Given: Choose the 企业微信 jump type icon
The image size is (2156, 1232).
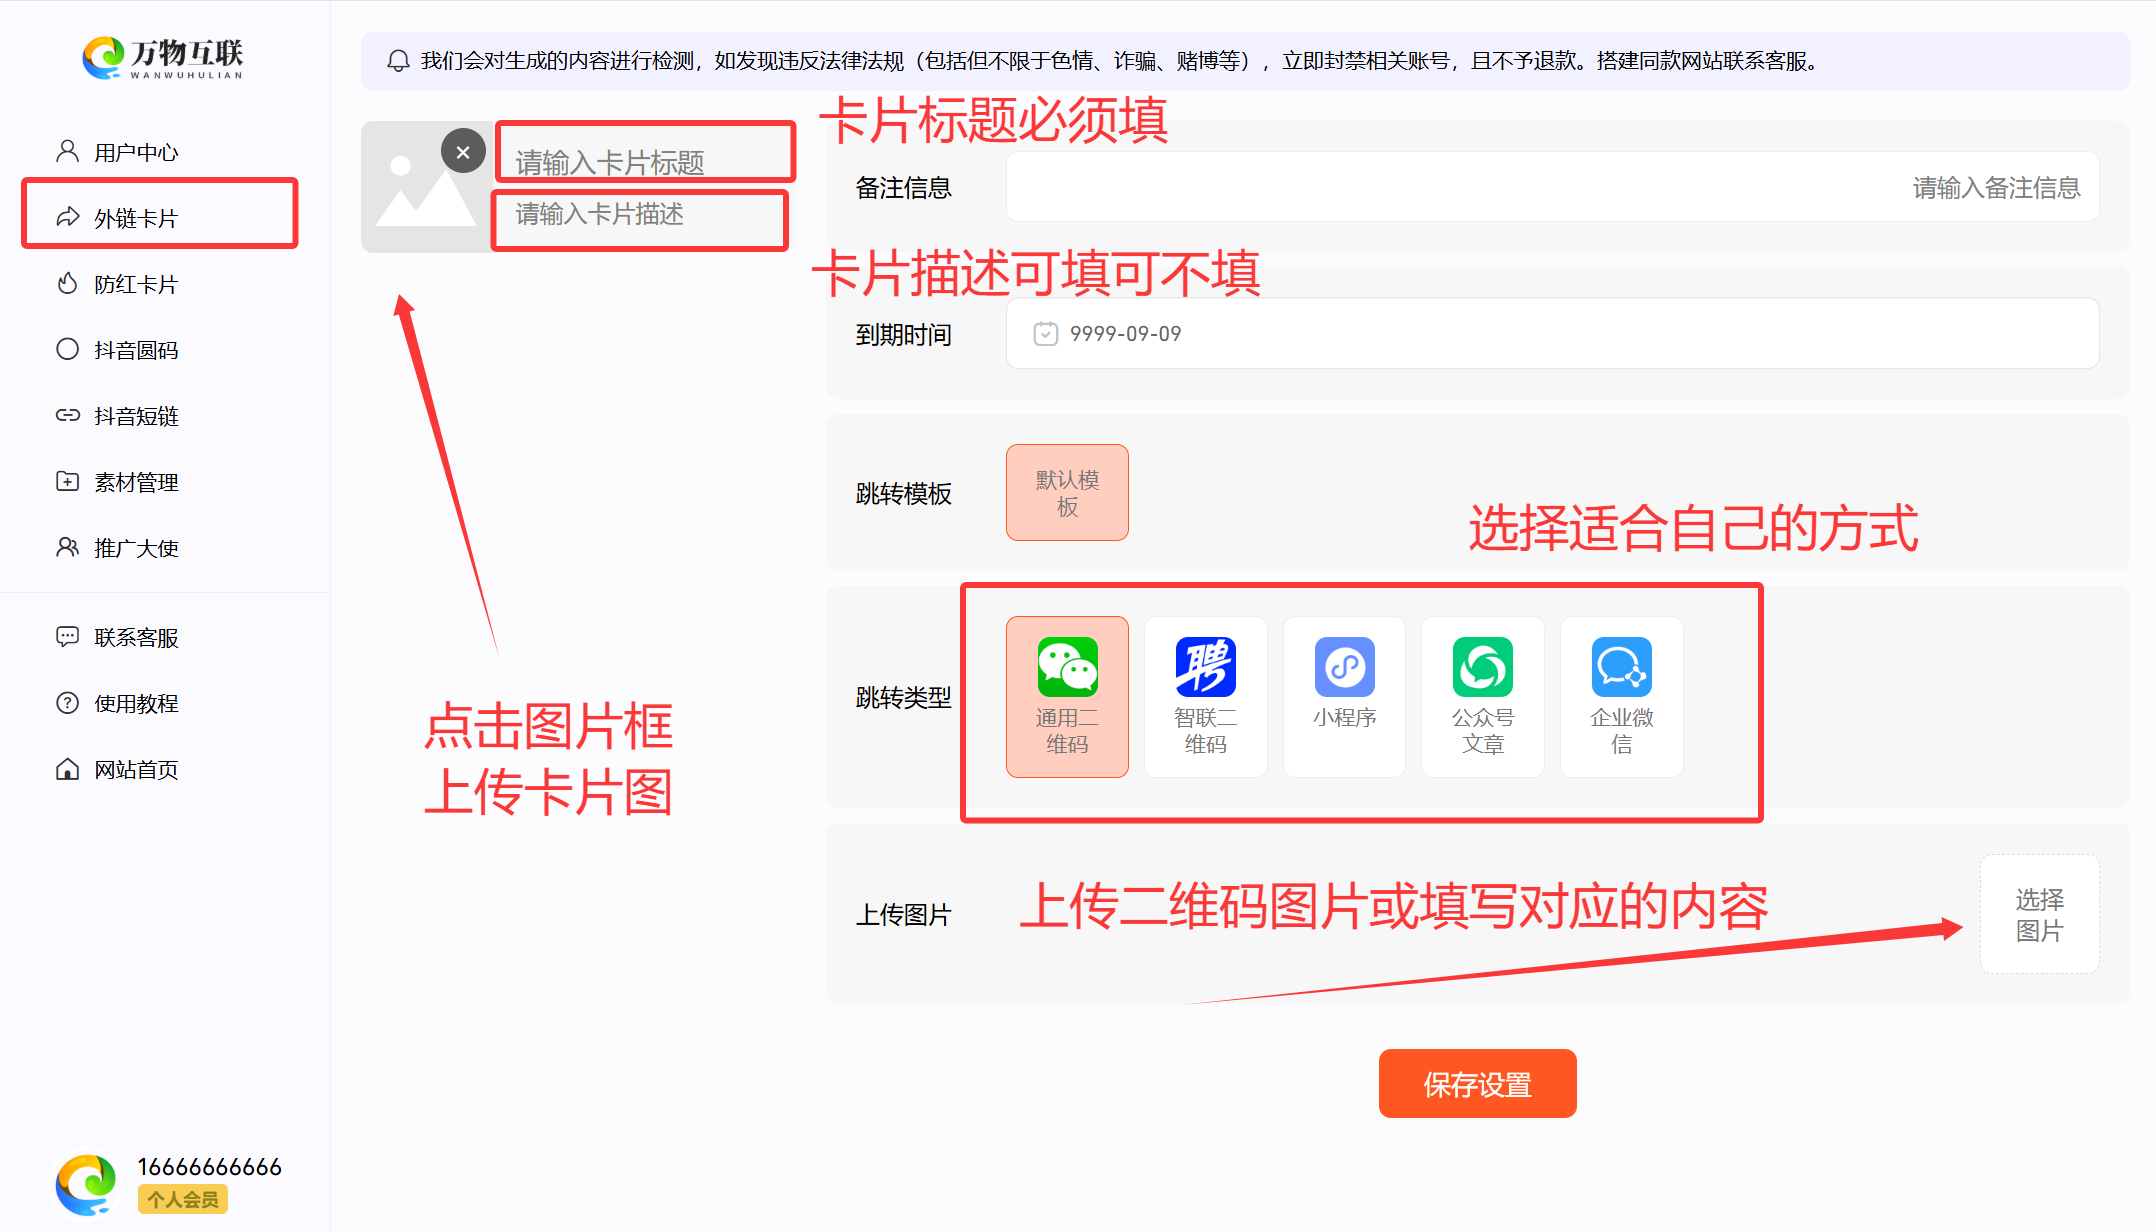Looking at the screenshot, I should click(1621, 667).
